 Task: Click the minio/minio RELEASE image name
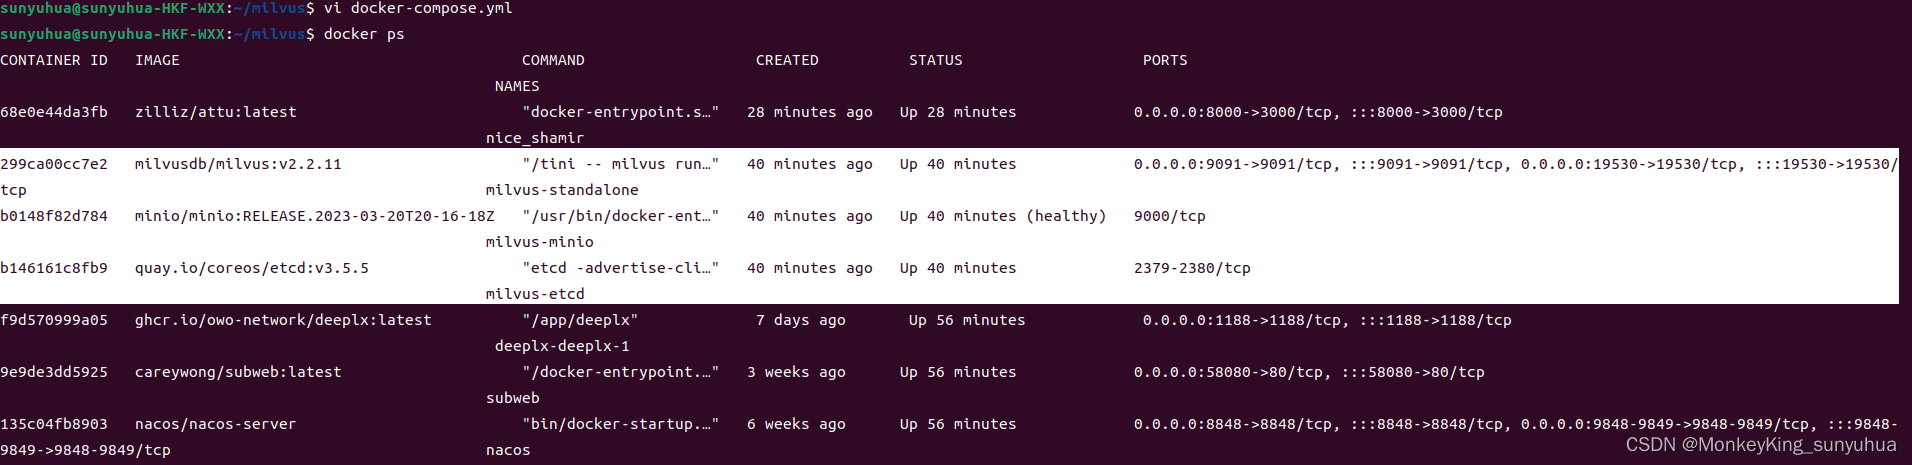(x=315, y=216)
